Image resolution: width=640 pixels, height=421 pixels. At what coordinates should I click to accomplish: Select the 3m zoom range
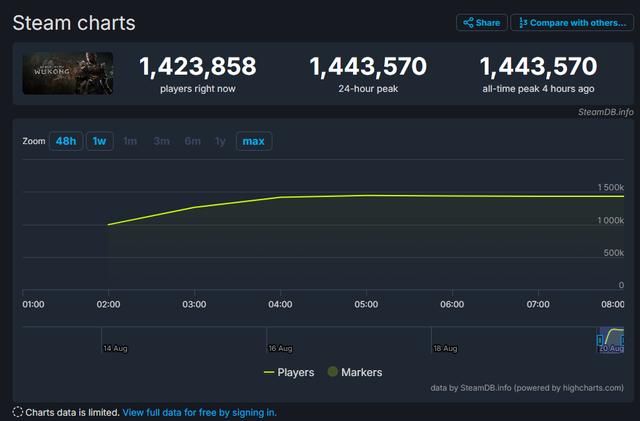point(162,141)
